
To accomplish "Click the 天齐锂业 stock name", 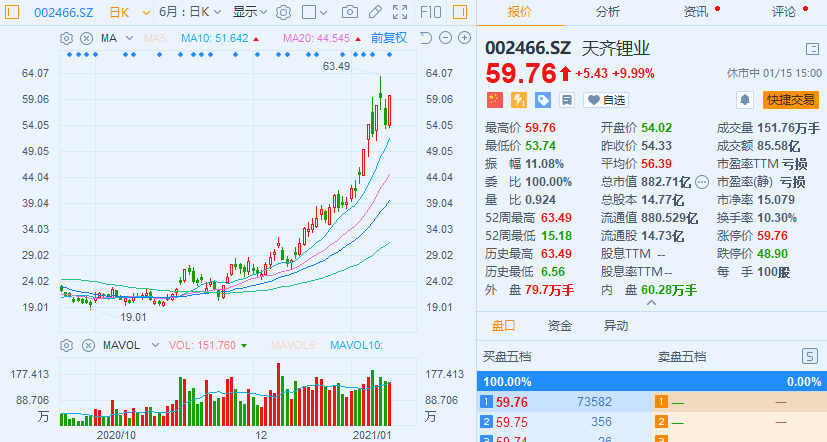I will (x=616, y=49).
